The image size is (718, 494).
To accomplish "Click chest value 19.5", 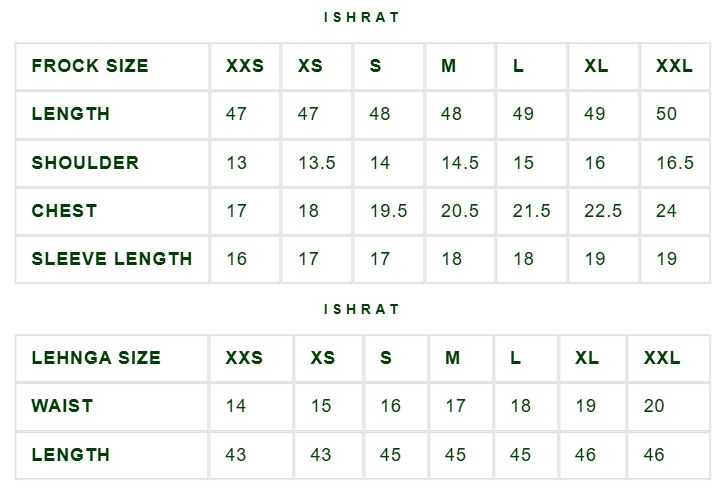I will (389, 211).
